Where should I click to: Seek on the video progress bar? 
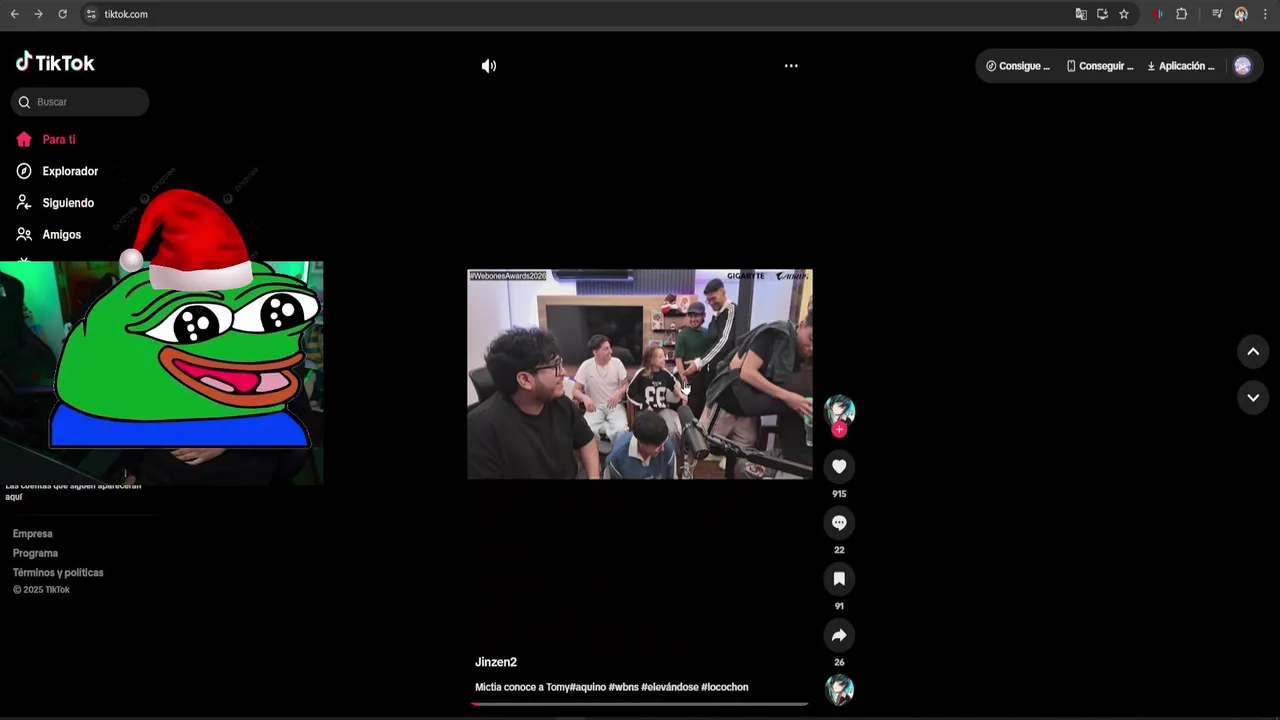[640, 704]
